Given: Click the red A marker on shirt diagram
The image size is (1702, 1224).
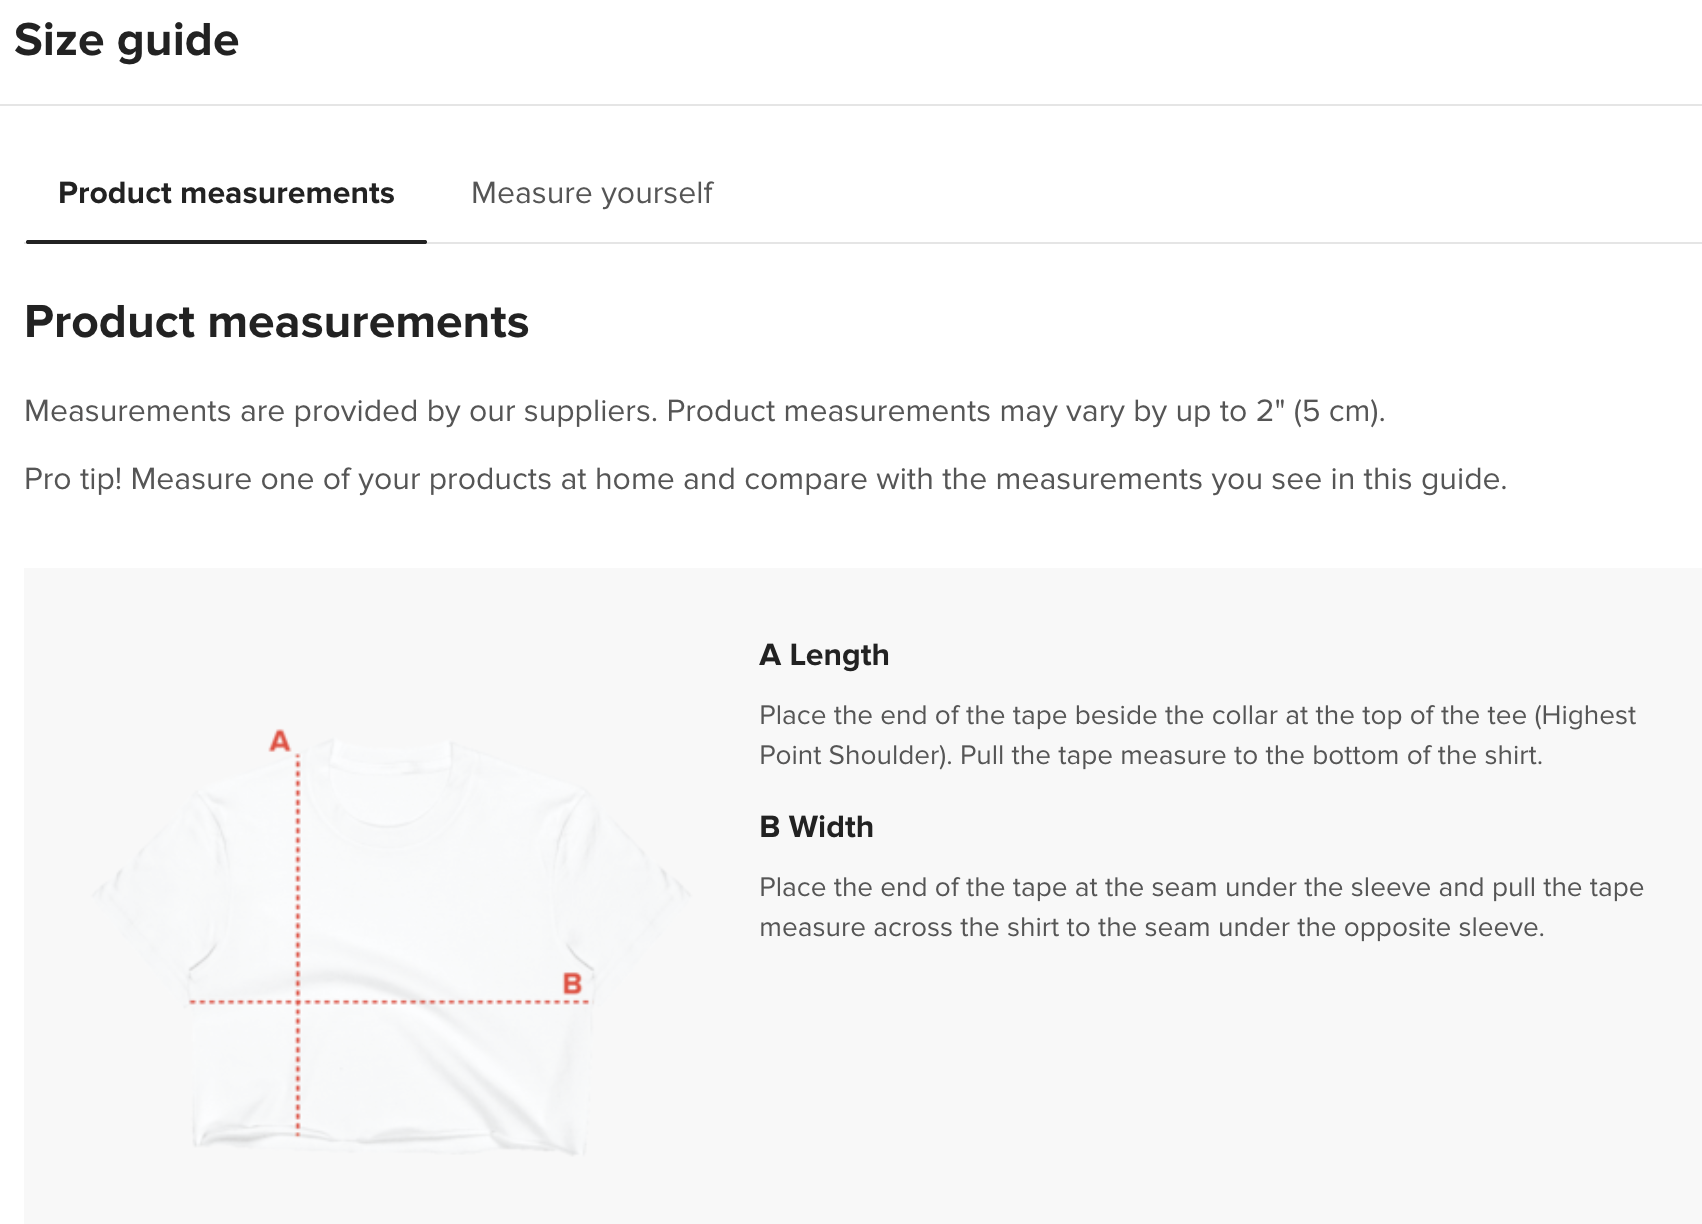Looking at the screenshot, I should 280,741.
